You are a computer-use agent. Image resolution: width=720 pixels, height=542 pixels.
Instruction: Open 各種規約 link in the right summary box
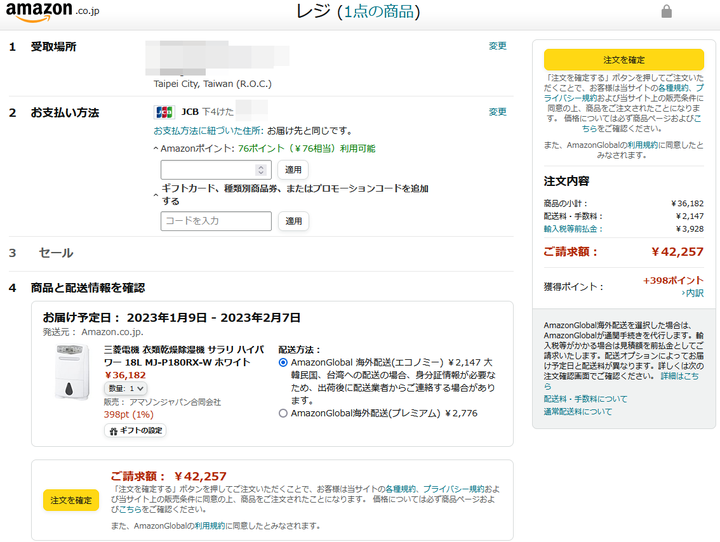[x=673, y=88]
